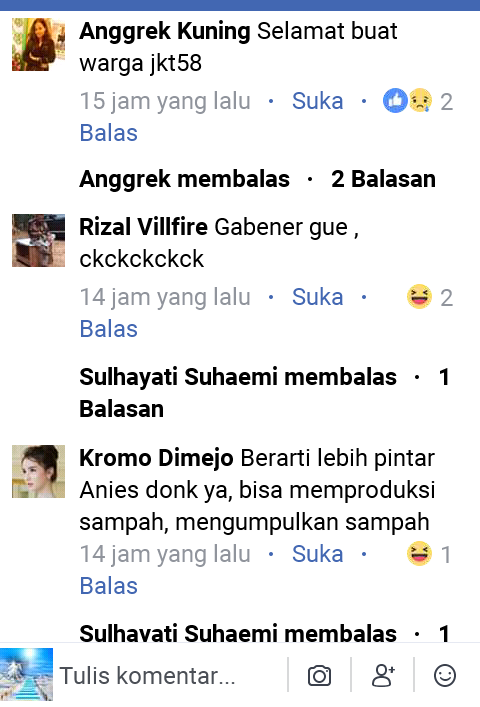
Task: Reply to Rizal Villfire's comment via Balas
Action: pos(109,329)
